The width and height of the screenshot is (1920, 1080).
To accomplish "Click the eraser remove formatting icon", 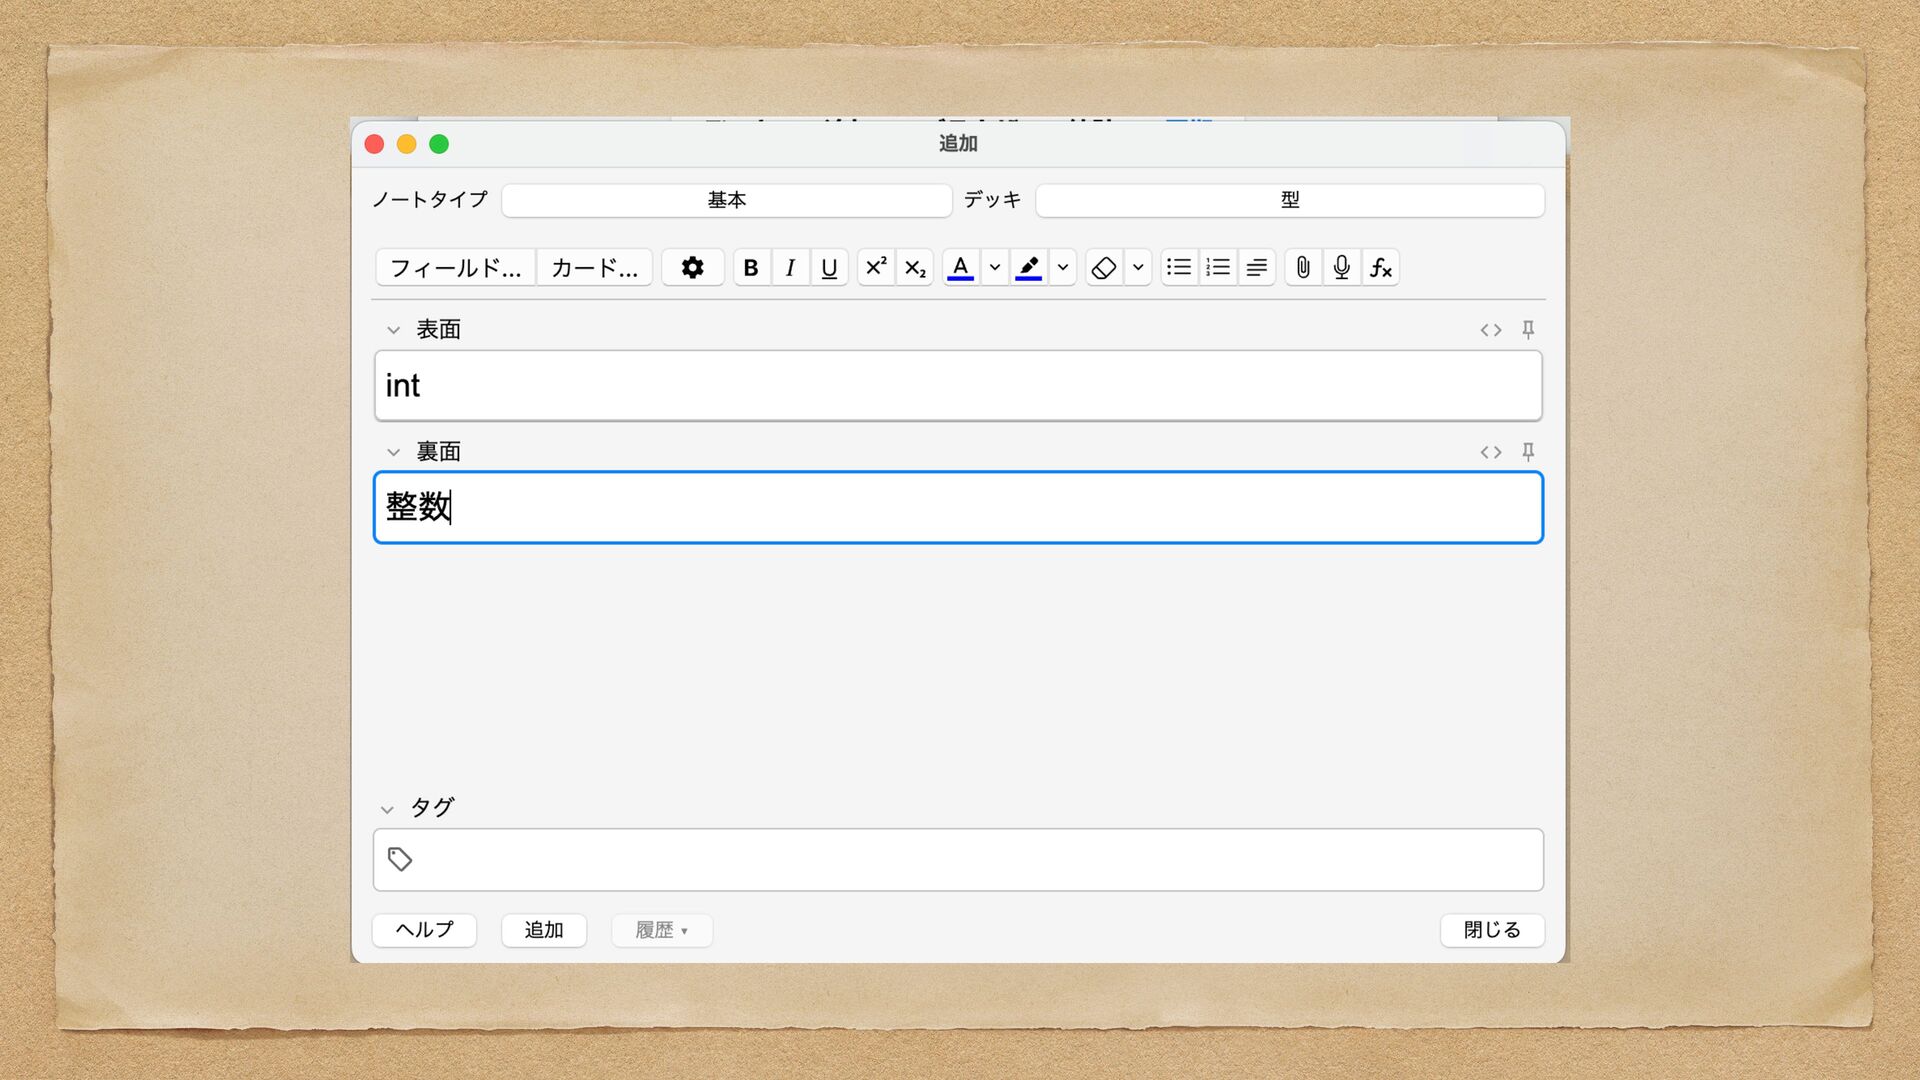I will pyautogui.click(x=1104, y=268).
